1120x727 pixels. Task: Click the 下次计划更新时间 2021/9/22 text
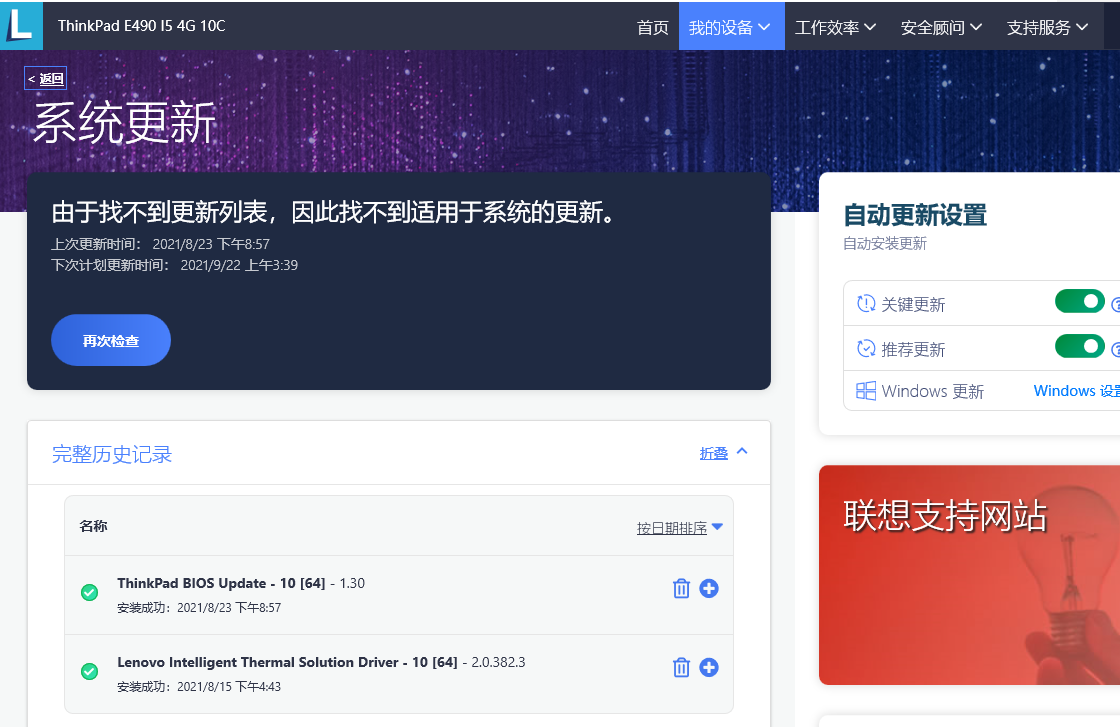(174, 265)
